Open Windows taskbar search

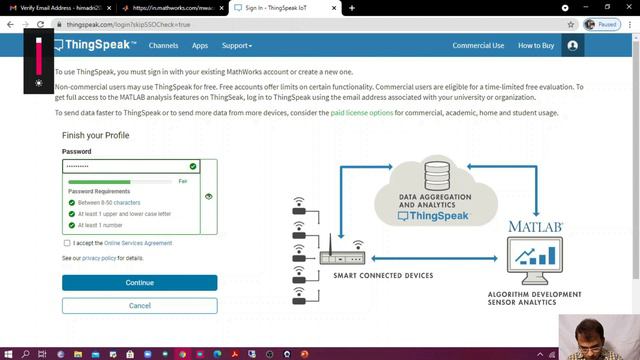pyautogui.click(x=25, y=354)
